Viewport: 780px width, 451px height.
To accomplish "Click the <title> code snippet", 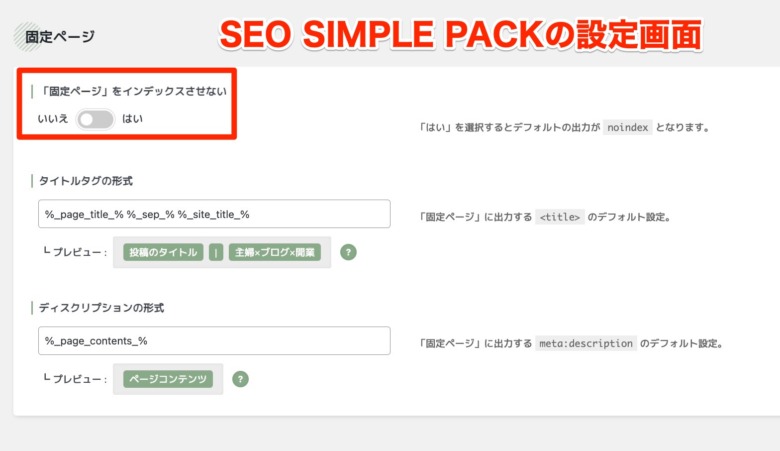I will coord(560,217).
